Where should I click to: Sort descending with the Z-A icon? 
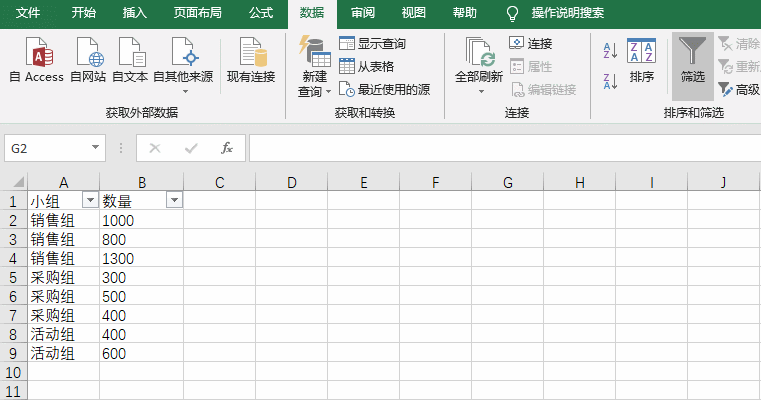pyautogui.click(x=610, y=81)
